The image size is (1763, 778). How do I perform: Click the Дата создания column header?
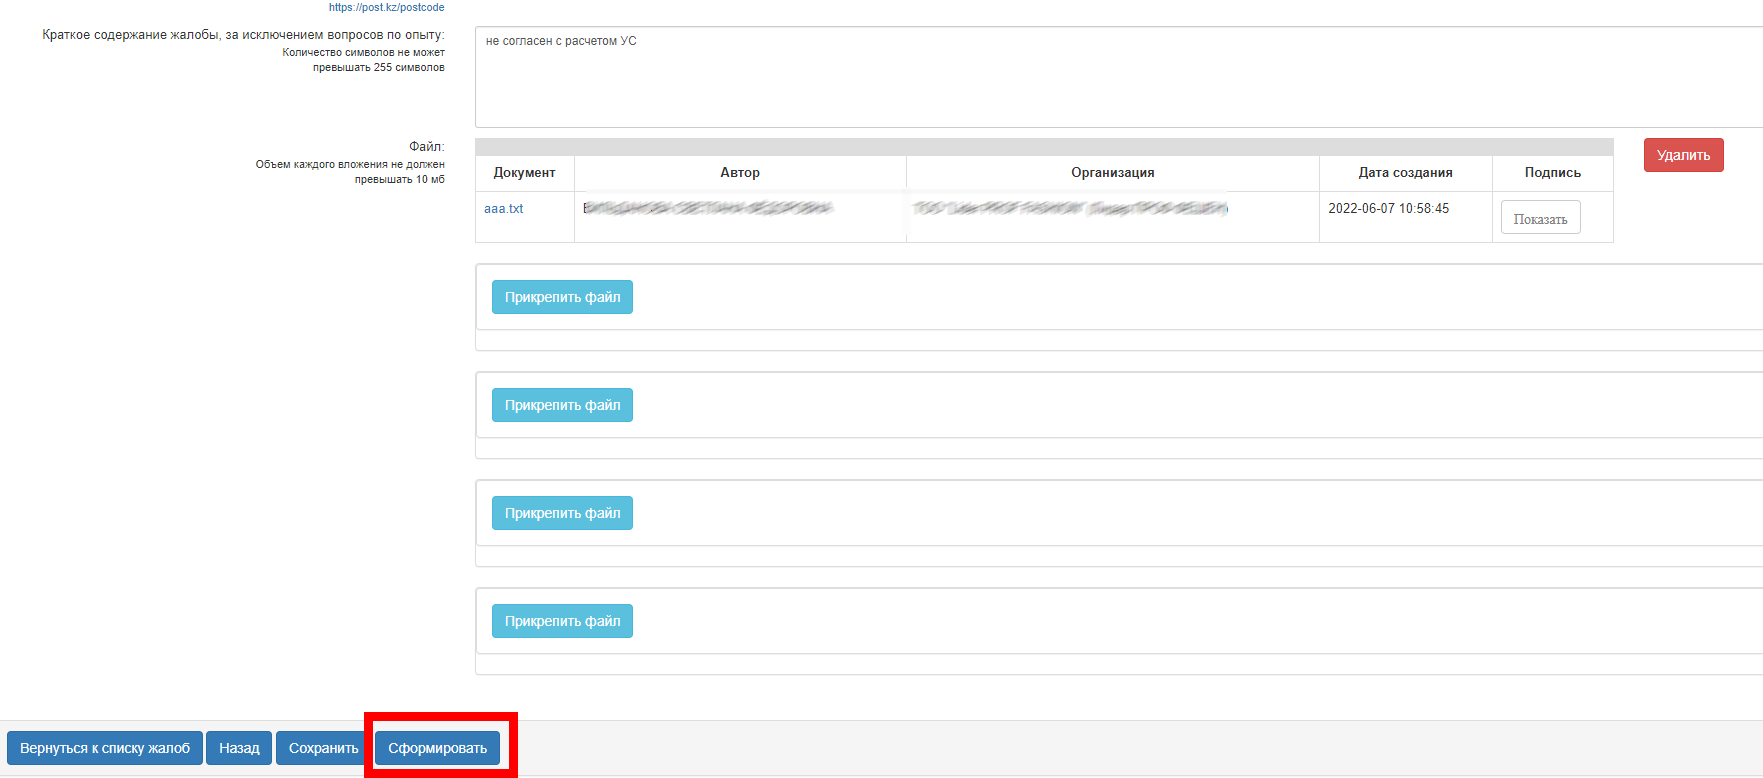pos(1405,173)
